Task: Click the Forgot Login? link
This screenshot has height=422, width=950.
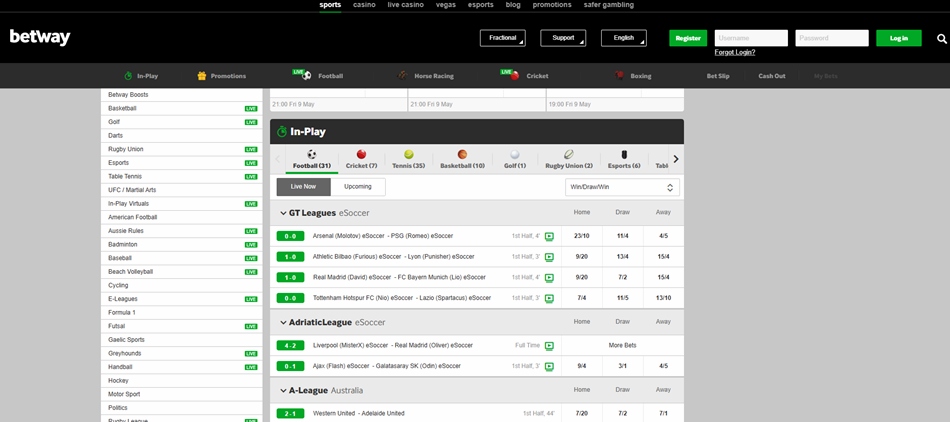Action: (x=735, y=53)
